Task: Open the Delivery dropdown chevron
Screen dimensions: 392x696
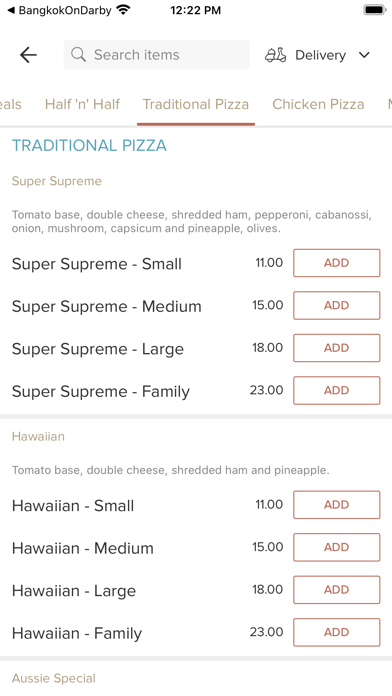Action: click(x=364, y=55)
